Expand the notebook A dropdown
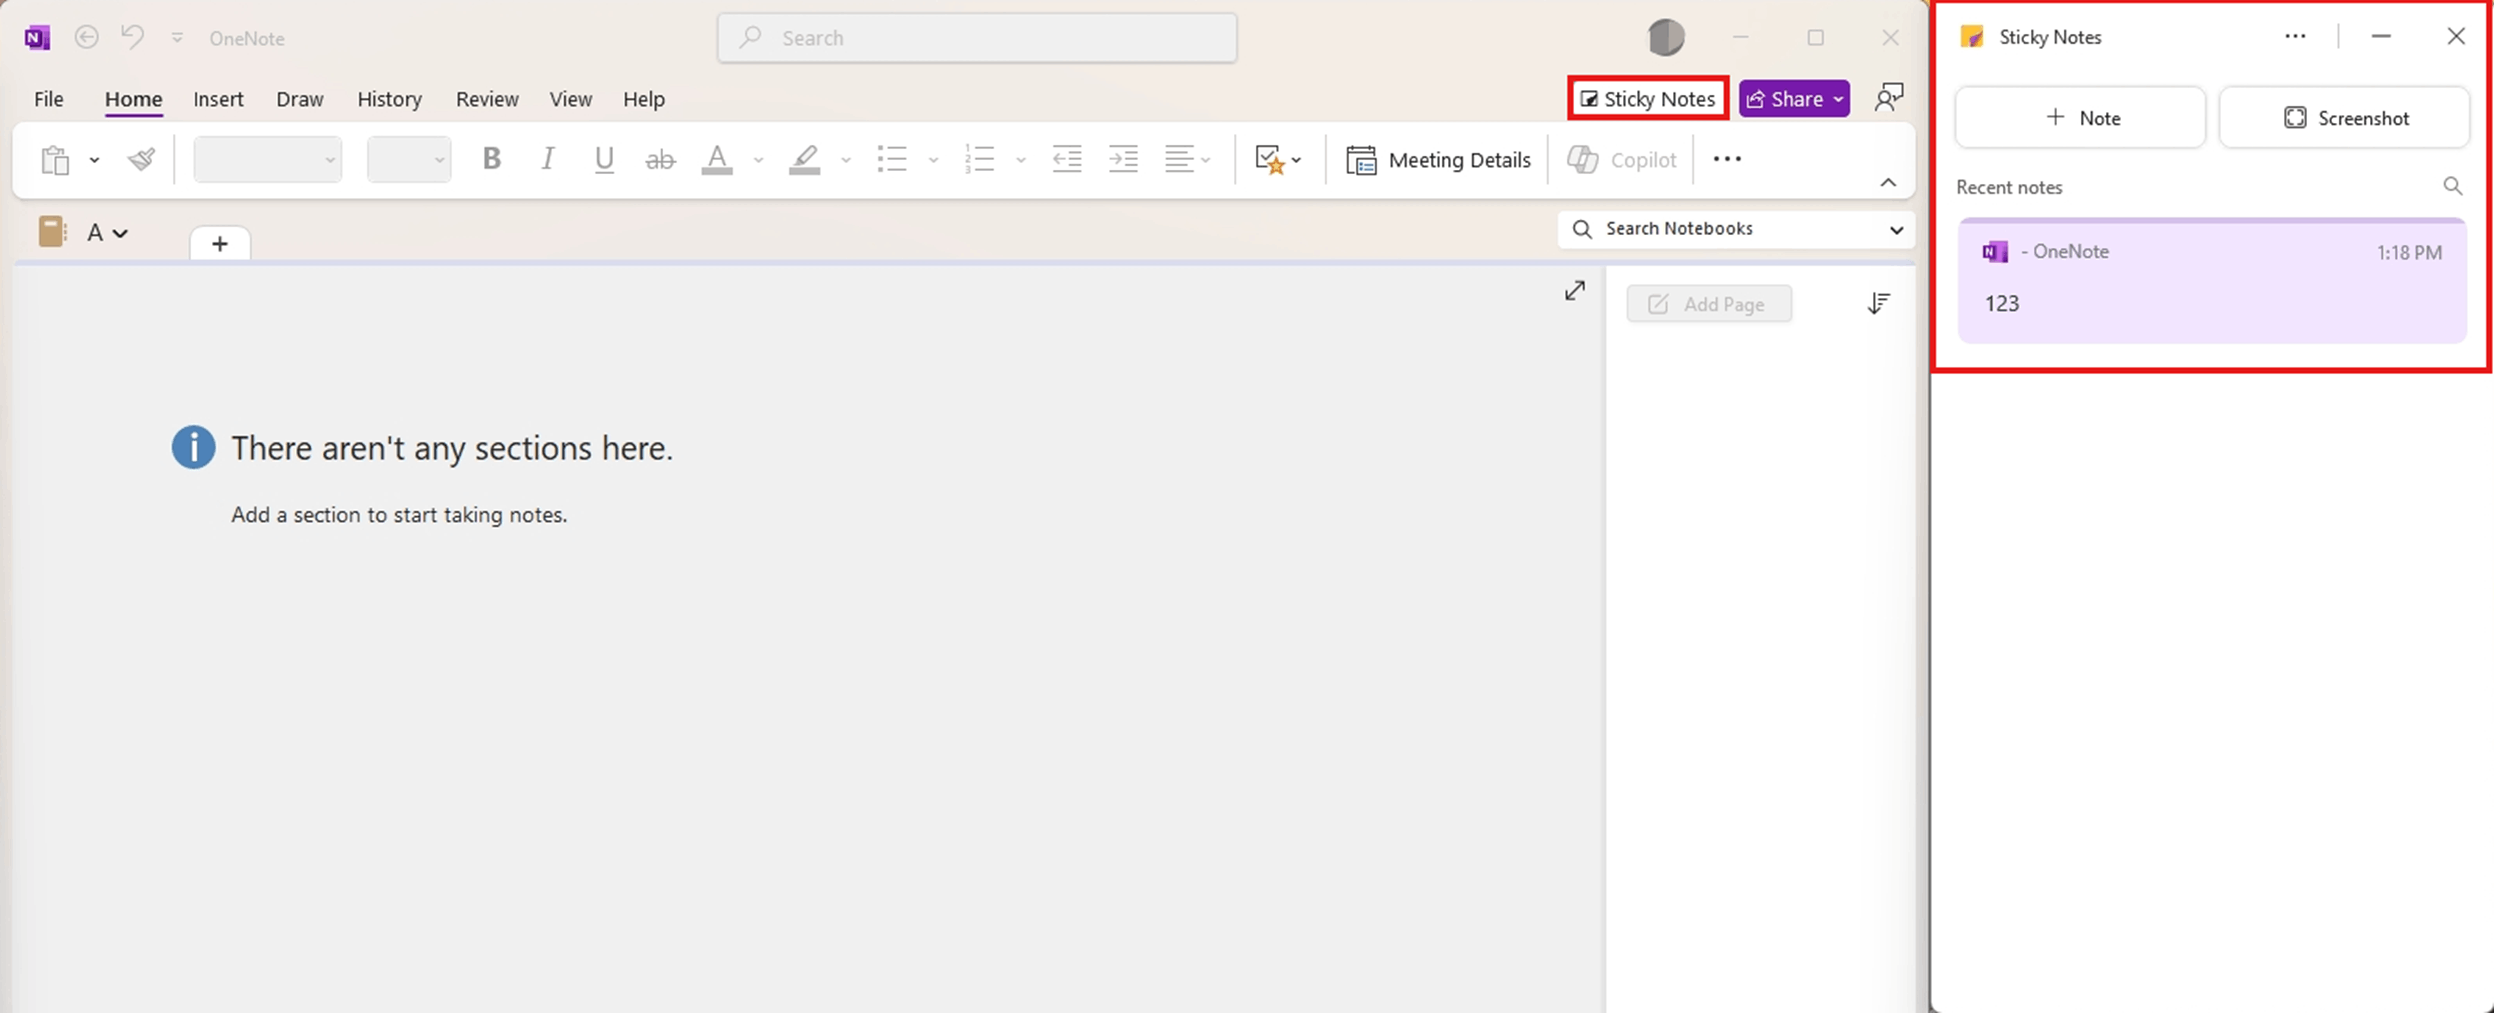This screenshot has width=2494, height=1013. 107,233
